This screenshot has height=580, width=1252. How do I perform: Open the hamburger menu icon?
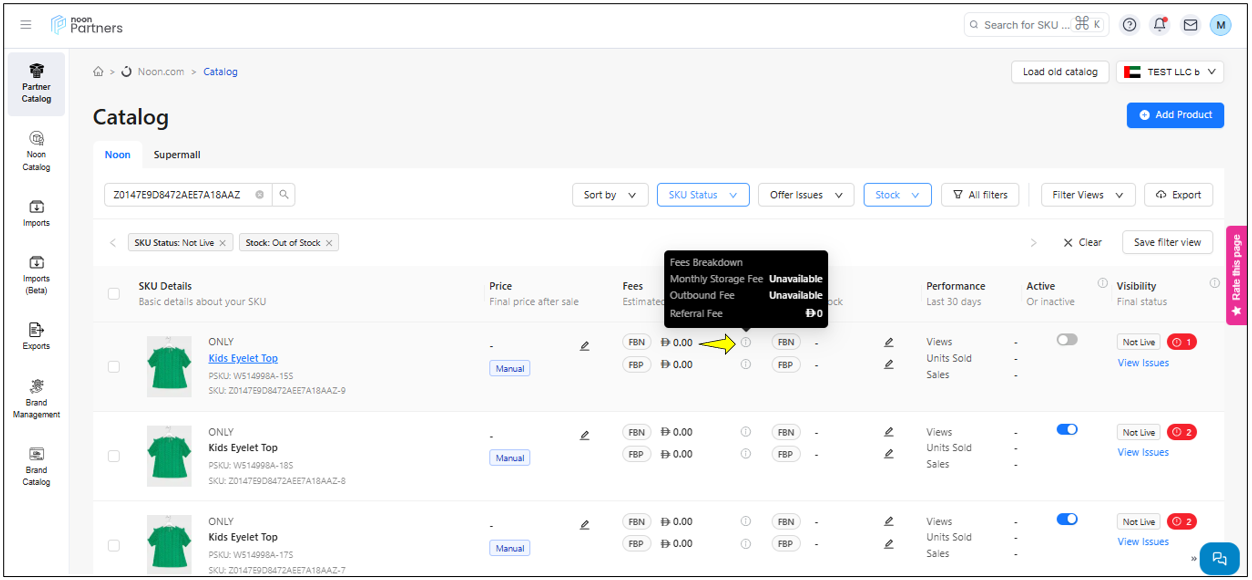click(x=26, y=25)
